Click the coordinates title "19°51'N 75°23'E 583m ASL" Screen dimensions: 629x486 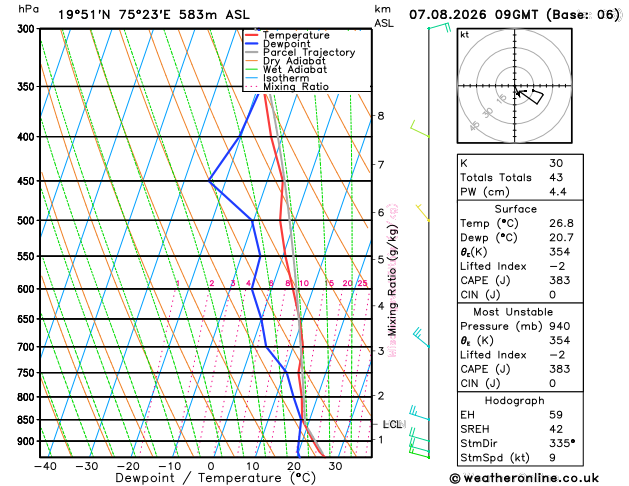tap(154, 15)
